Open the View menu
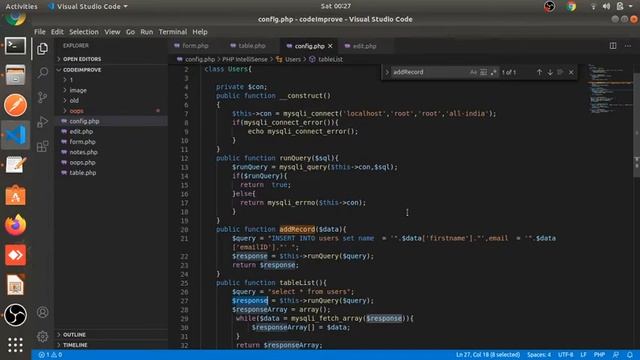This screenshot has height=360, width=640. click(112, 32)
